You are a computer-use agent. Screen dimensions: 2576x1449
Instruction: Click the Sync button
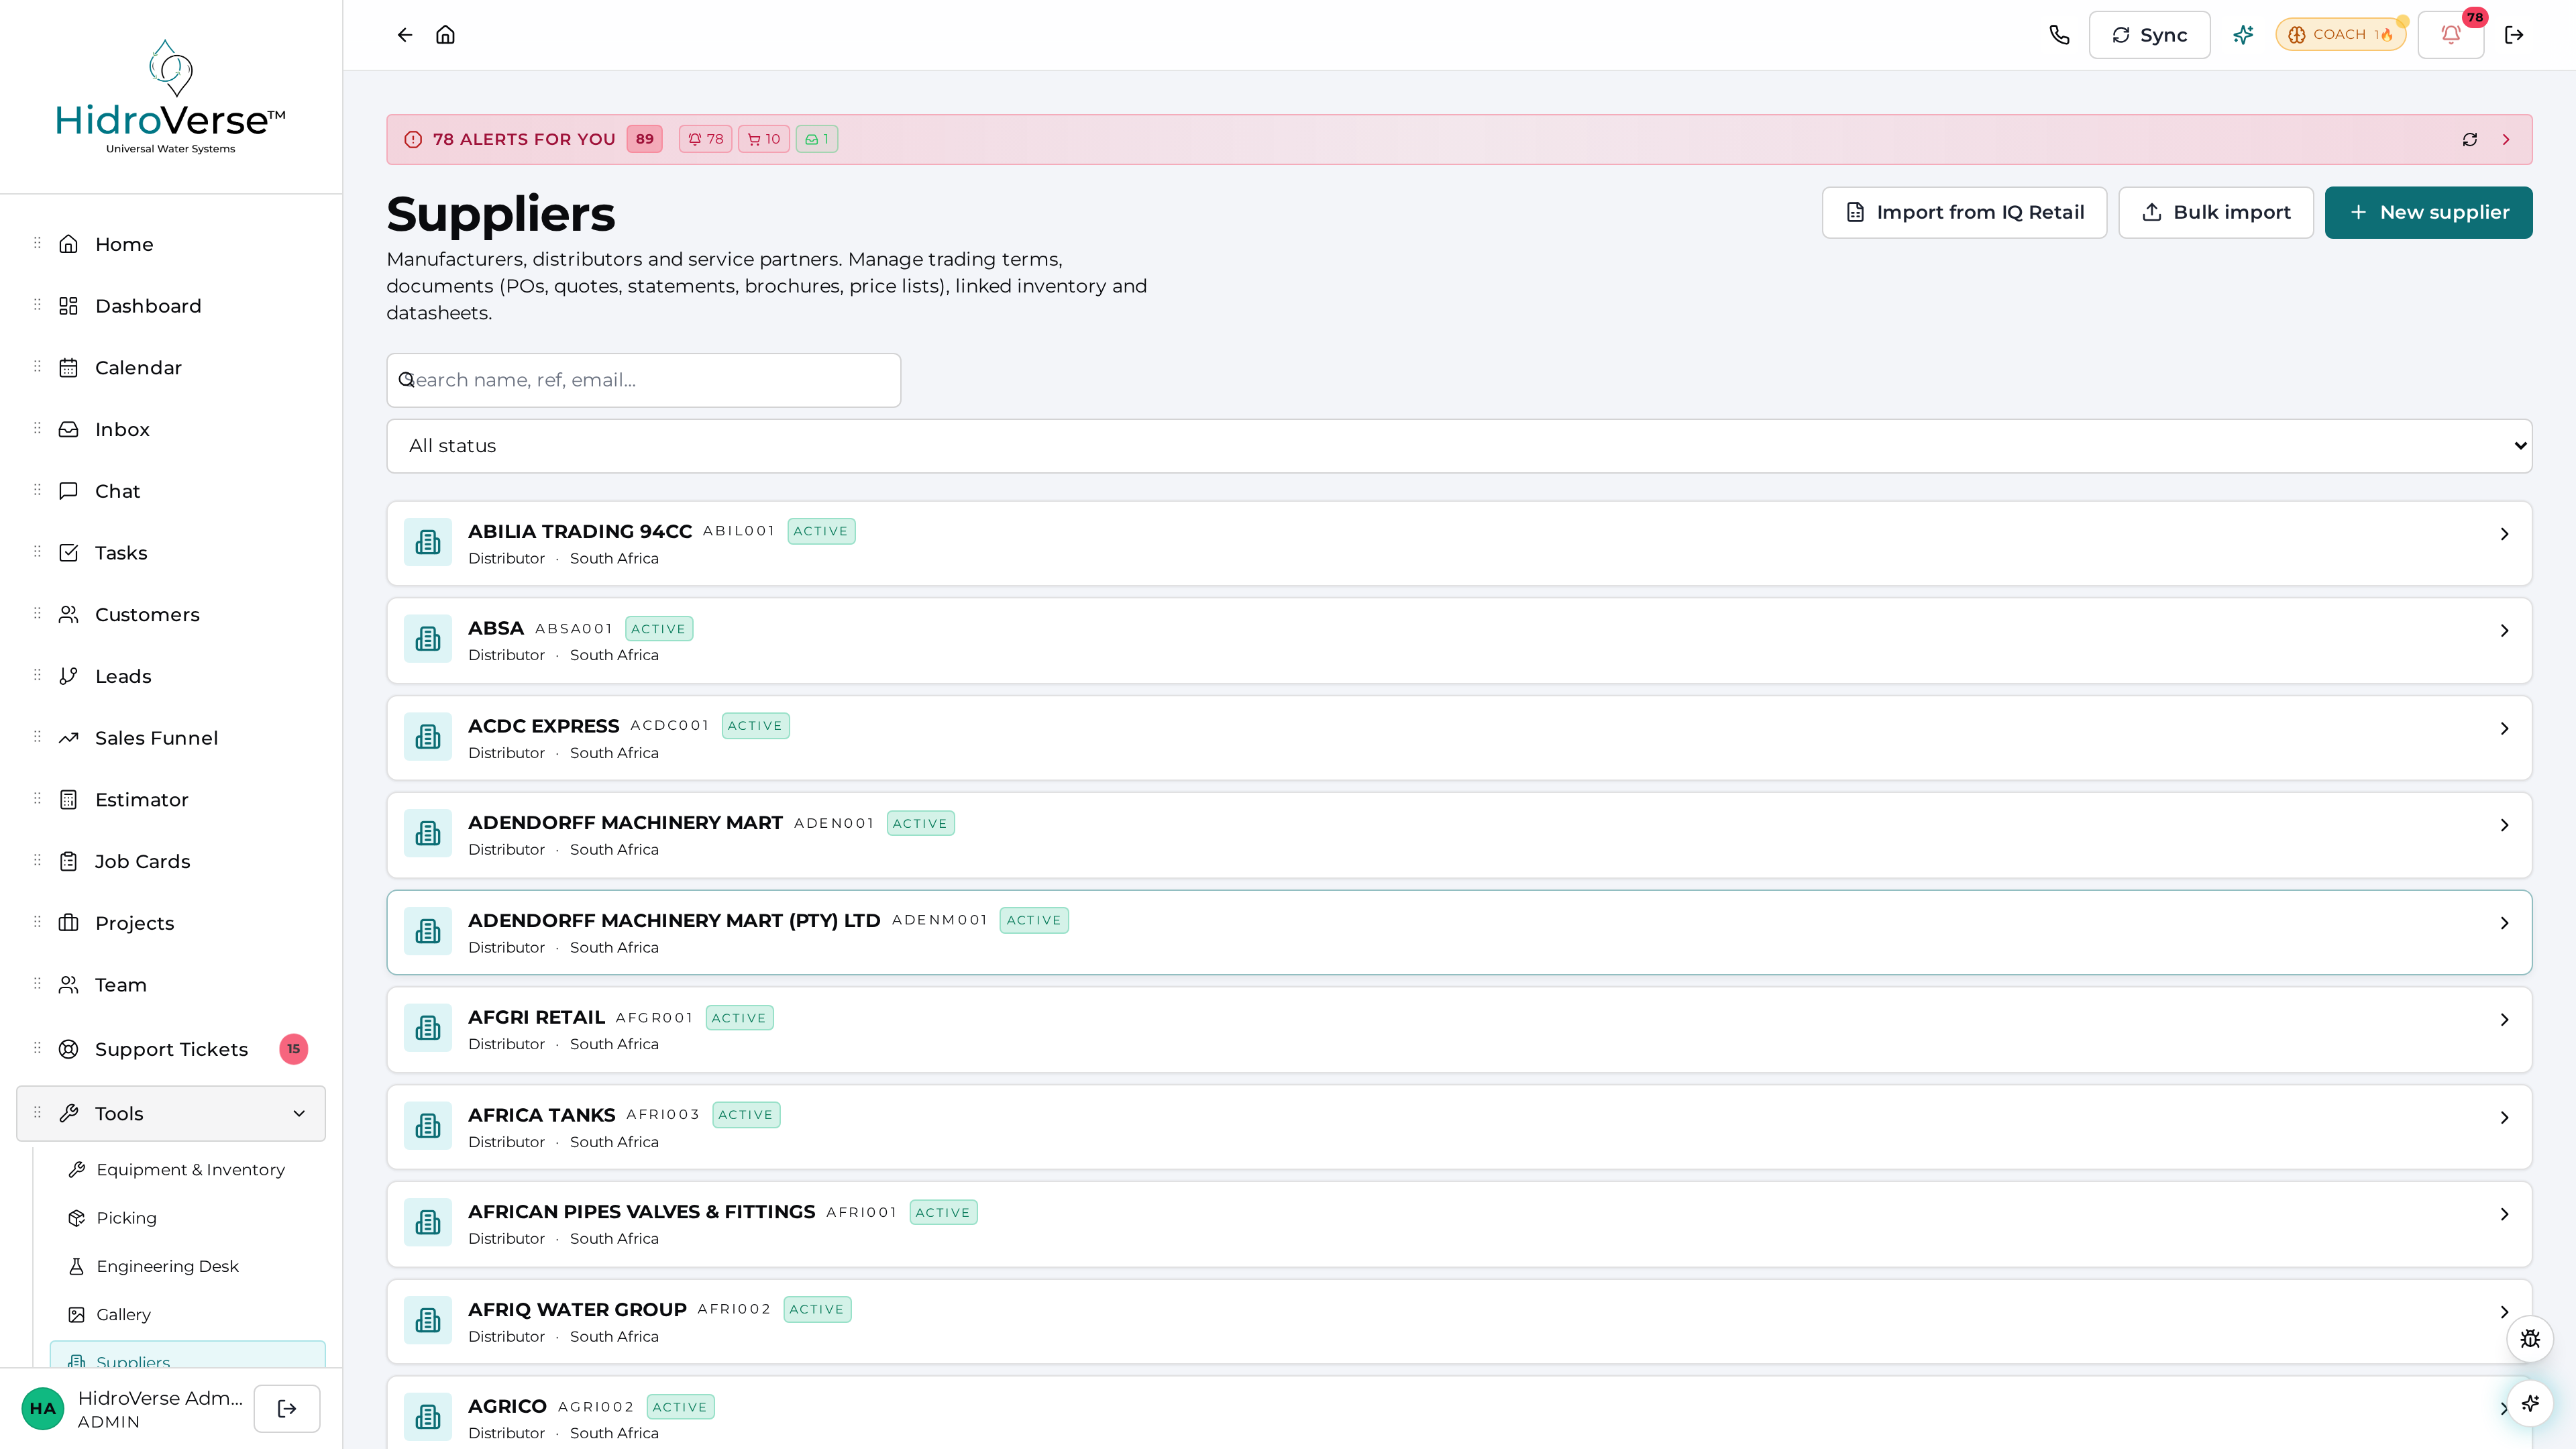(2149, 35)
